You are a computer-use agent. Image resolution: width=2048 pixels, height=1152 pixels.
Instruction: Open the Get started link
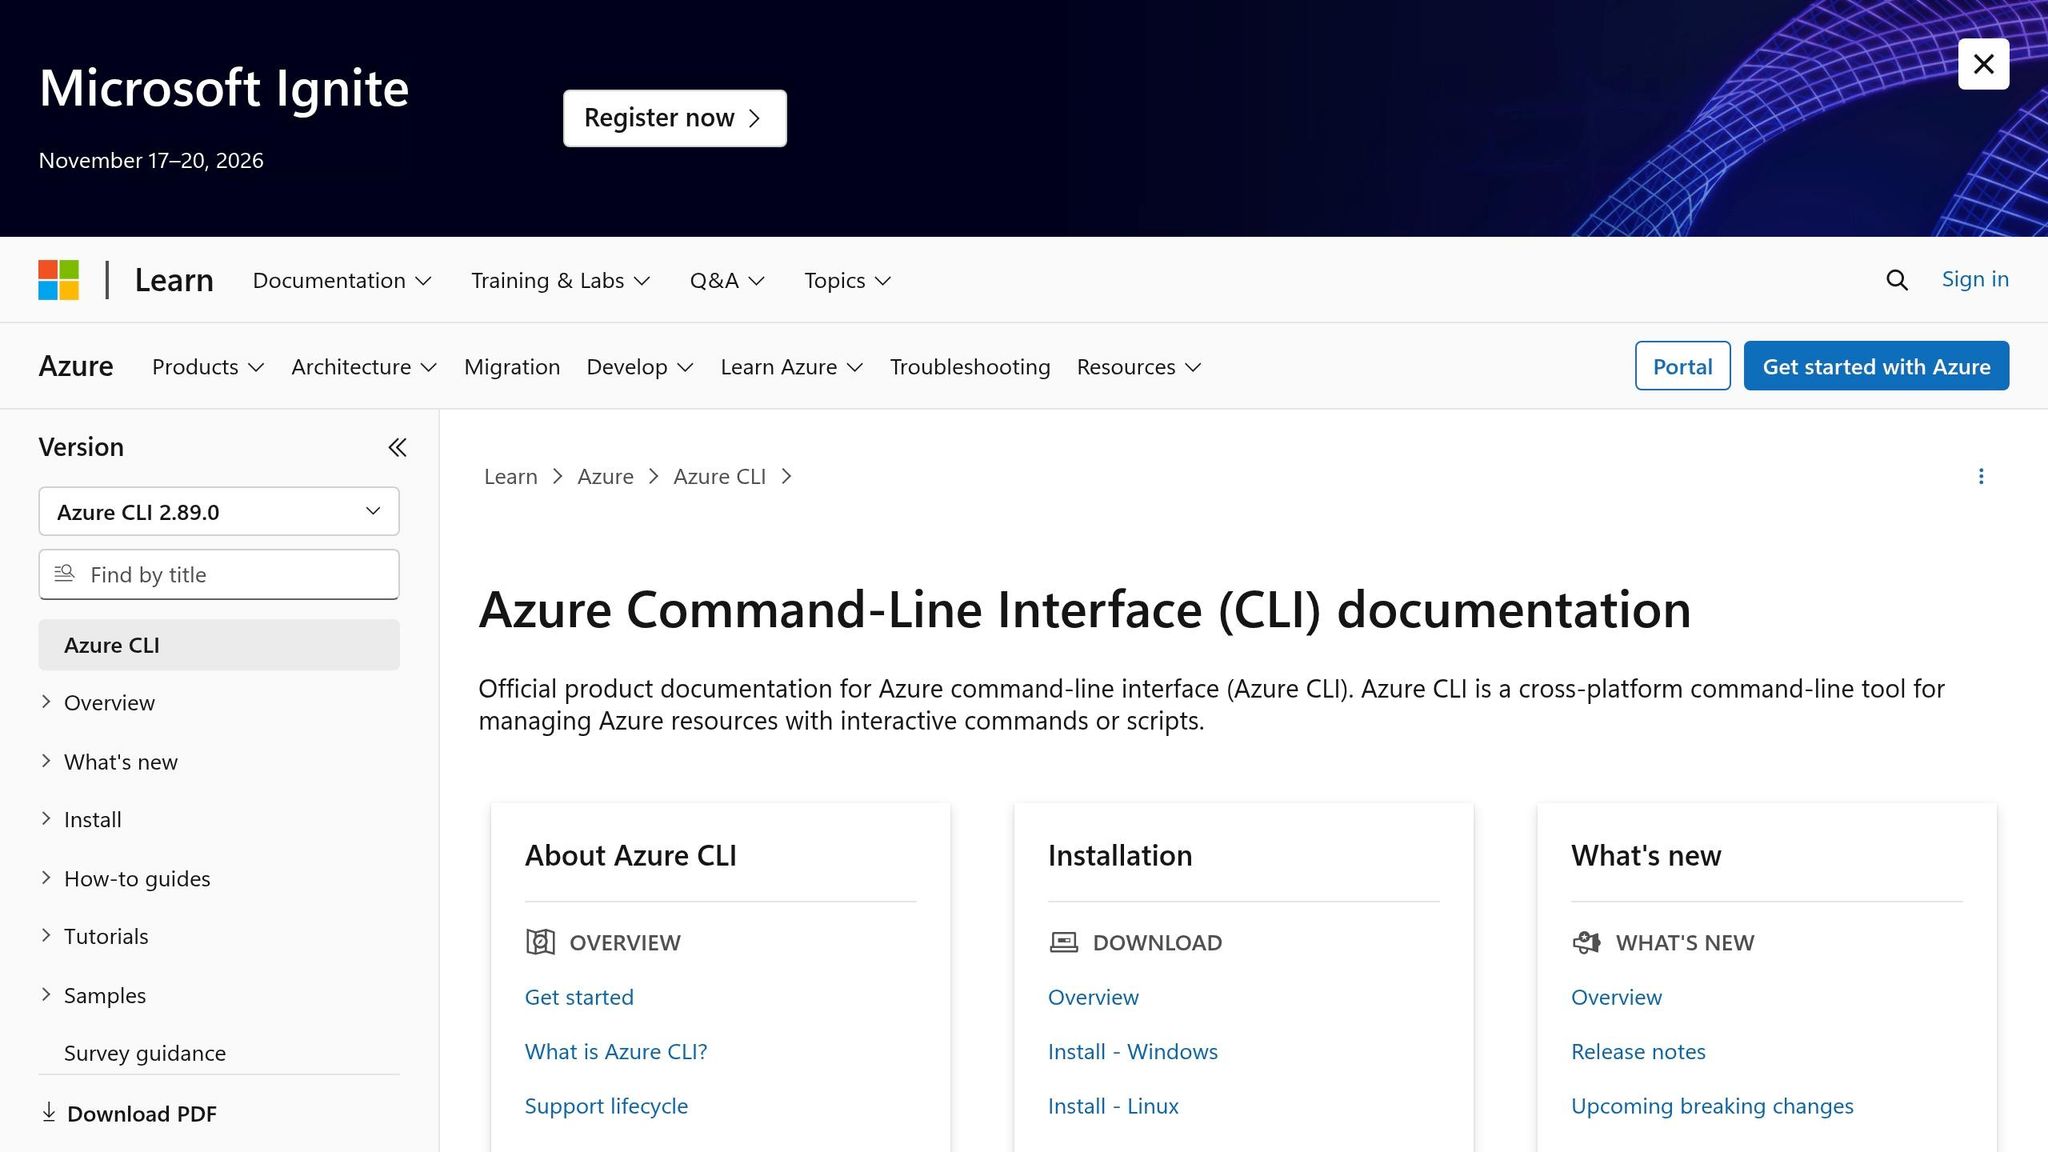(579, 997)
